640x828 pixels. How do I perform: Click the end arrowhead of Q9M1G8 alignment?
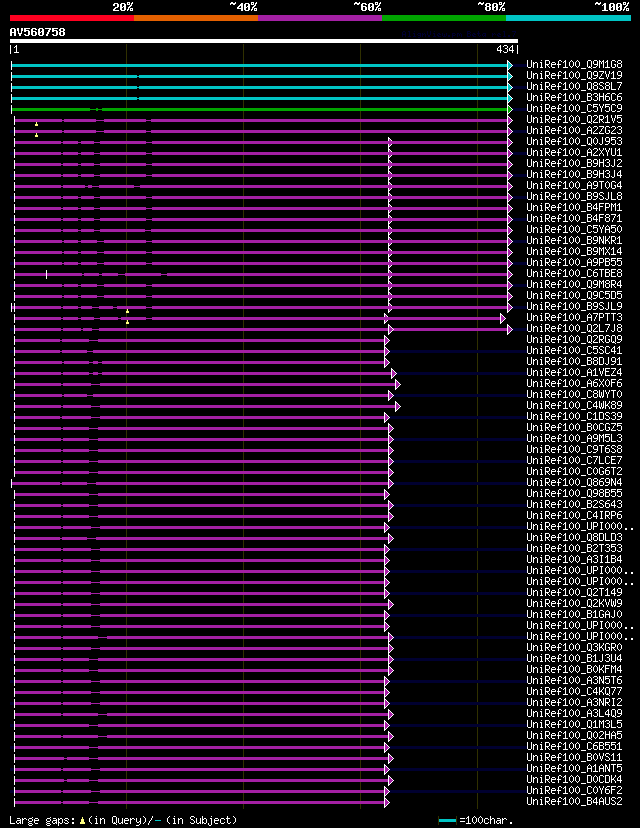click(x=510, y=65)
